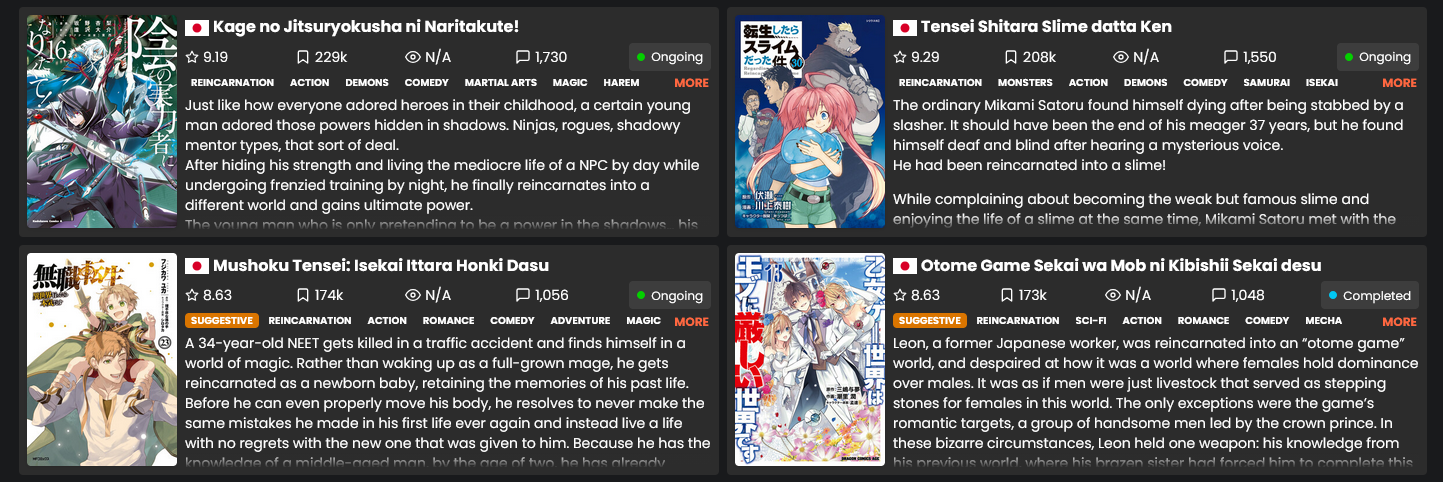Open the Mushoku Tensei cover thumbnail
1443x482 pixels.
[x=102, y=359]
